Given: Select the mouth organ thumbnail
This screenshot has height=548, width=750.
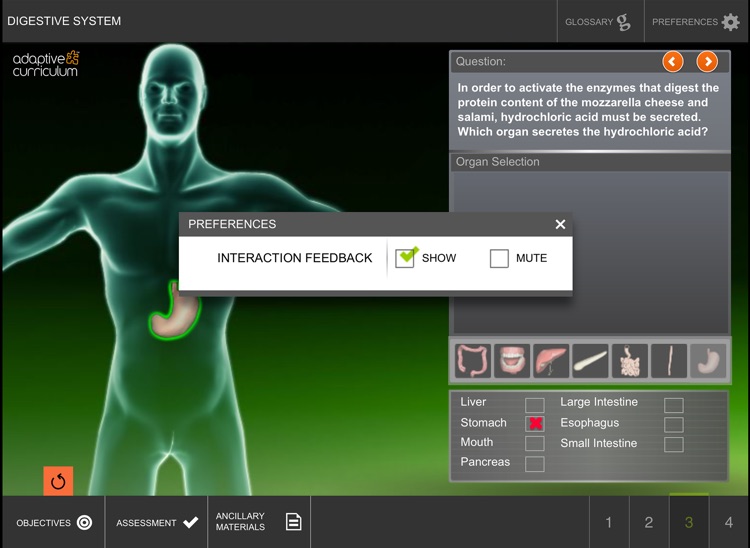Looking at the screenshot, I should [512, 361].
